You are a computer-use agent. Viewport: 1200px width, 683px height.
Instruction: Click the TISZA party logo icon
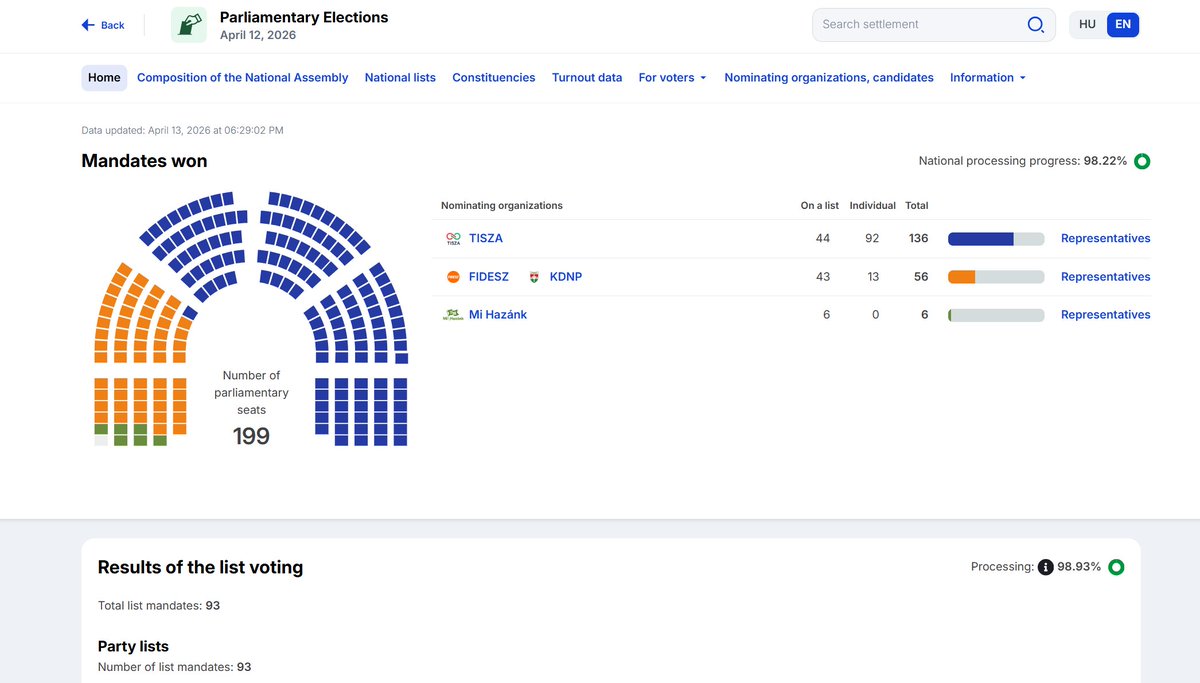coord(453,239)
